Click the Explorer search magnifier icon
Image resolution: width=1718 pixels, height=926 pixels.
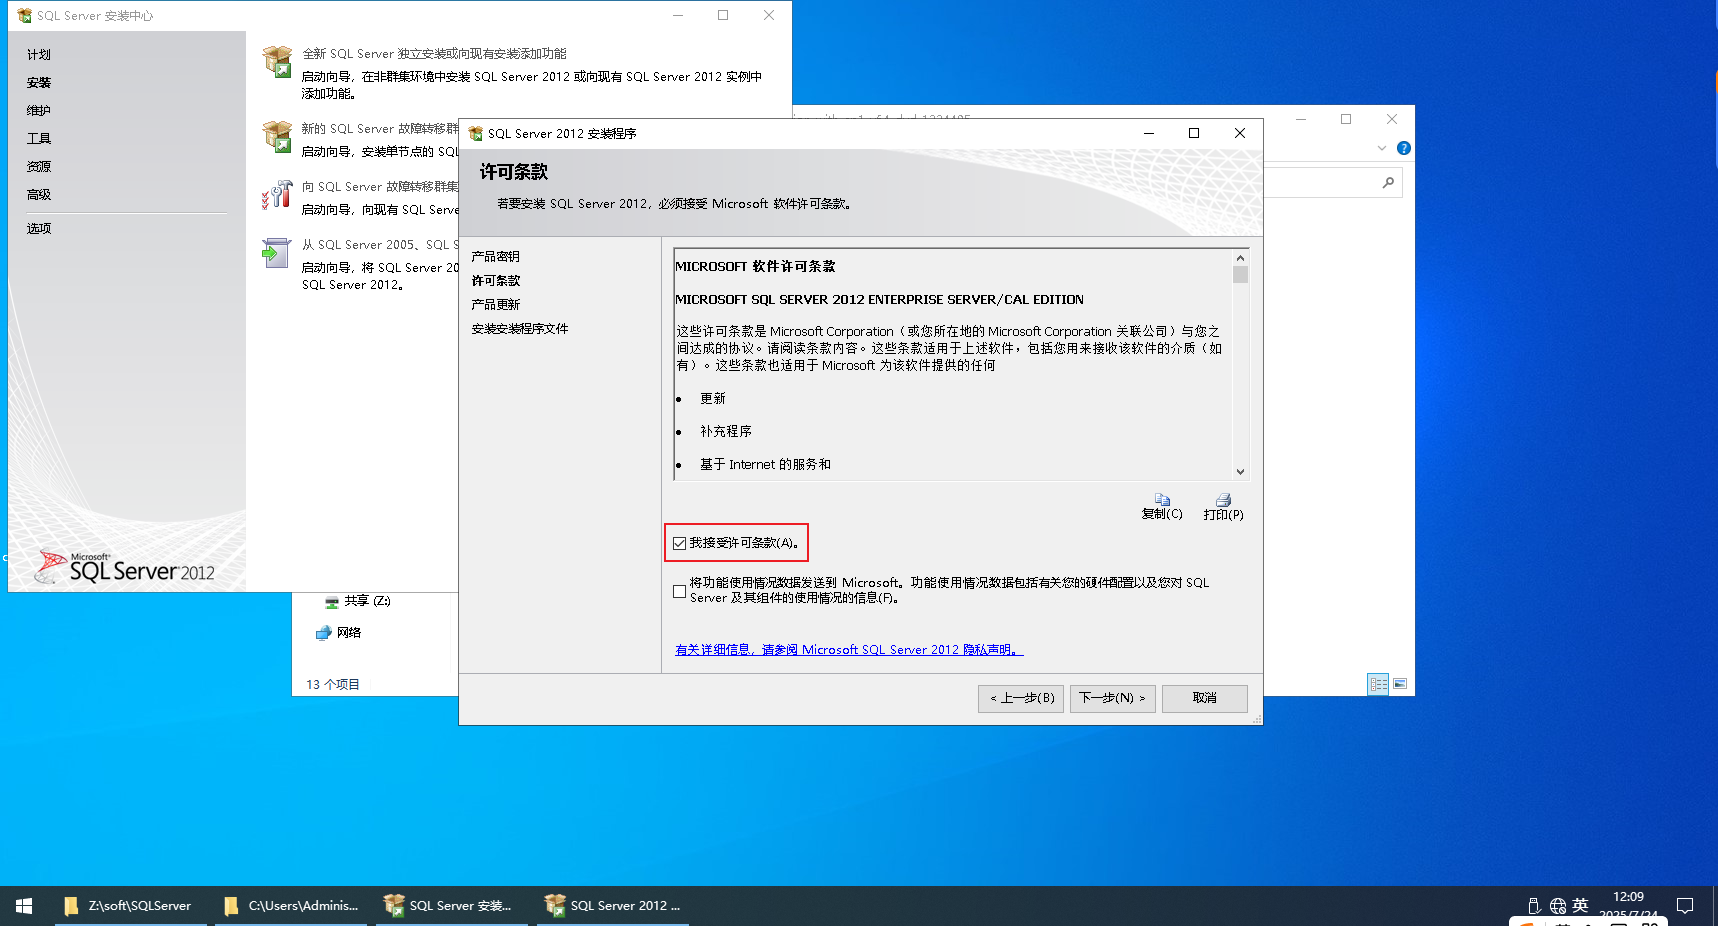click(1388, 183)
